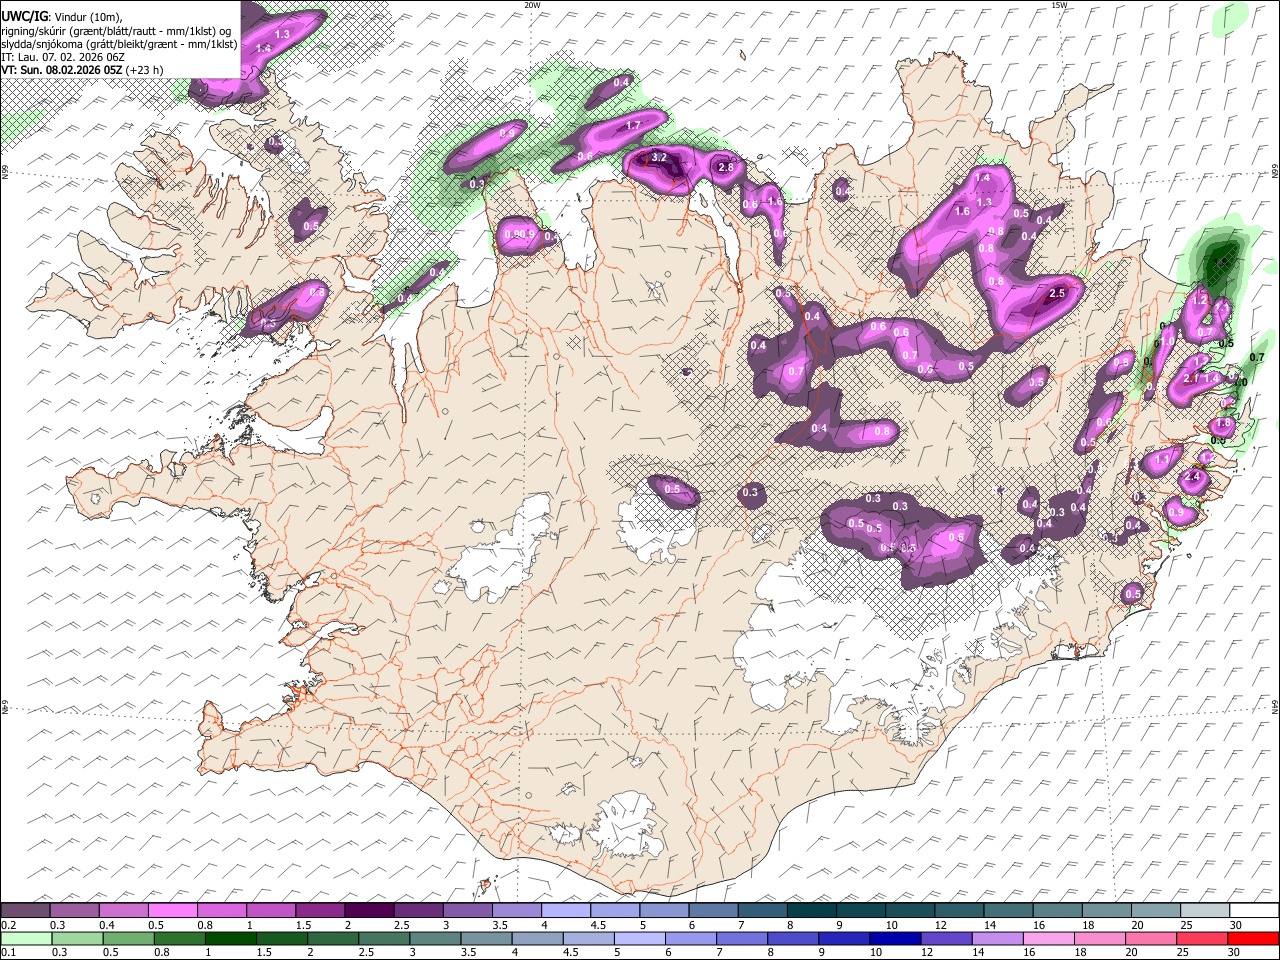Select the rain legend swatch labeled 7
Viewport: 1280px width, 960px height.
coord(742,938)
